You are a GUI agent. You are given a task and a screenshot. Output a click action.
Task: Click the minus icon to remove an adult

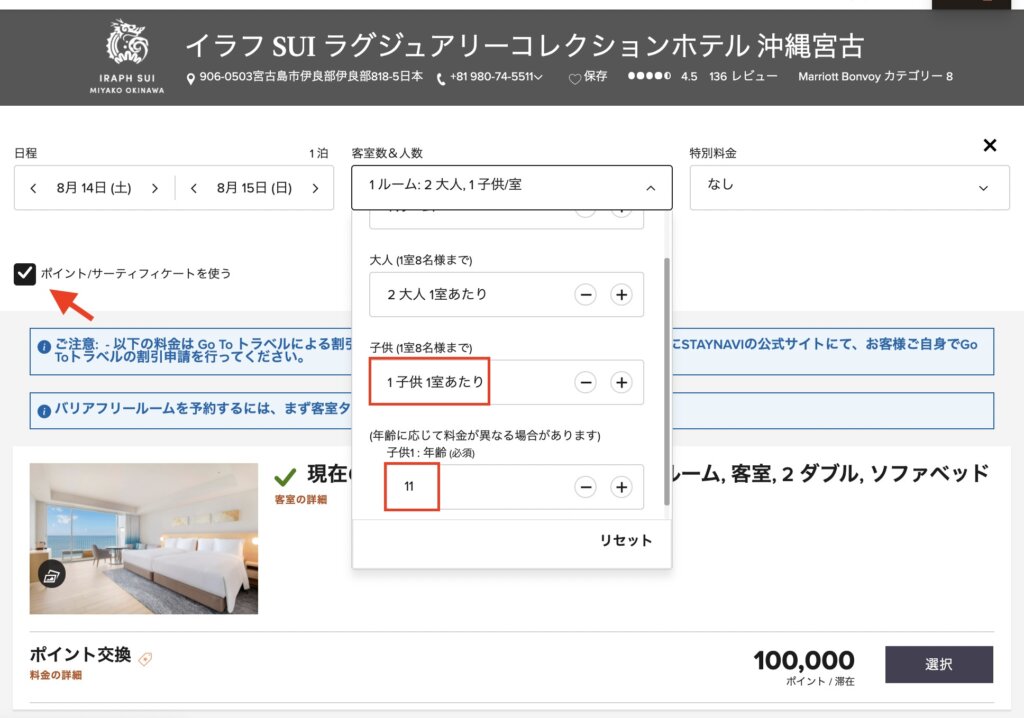pyautogui.click(x=586, y=295)
